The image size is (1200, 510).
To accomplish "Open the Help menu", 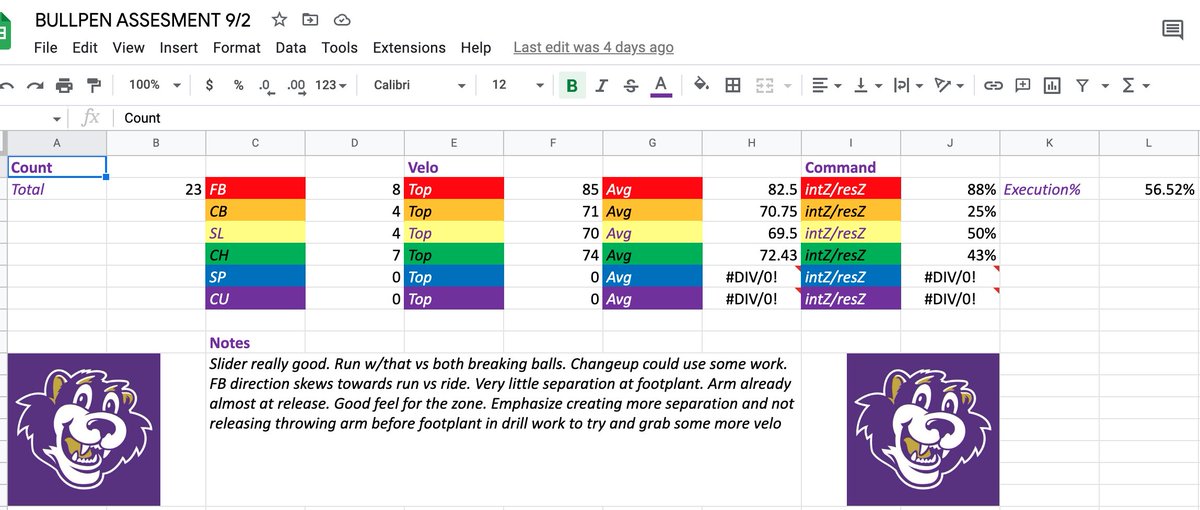I will 476,47.
